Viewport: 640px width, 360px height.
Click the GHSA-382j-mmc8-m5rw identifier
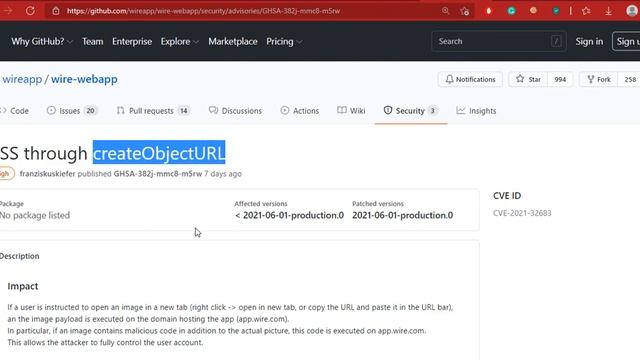[x=158, y=173]
